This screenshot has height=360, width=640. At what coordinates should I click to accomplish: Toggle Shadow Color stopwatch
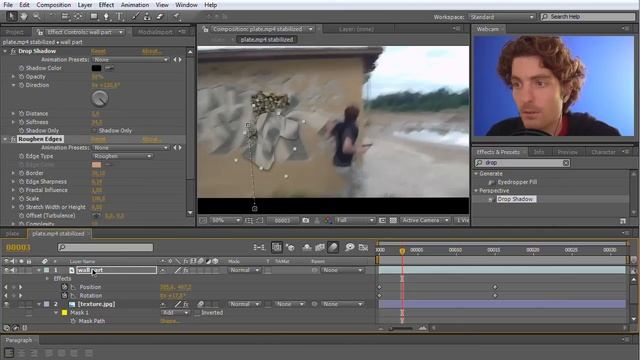point(21,68)
